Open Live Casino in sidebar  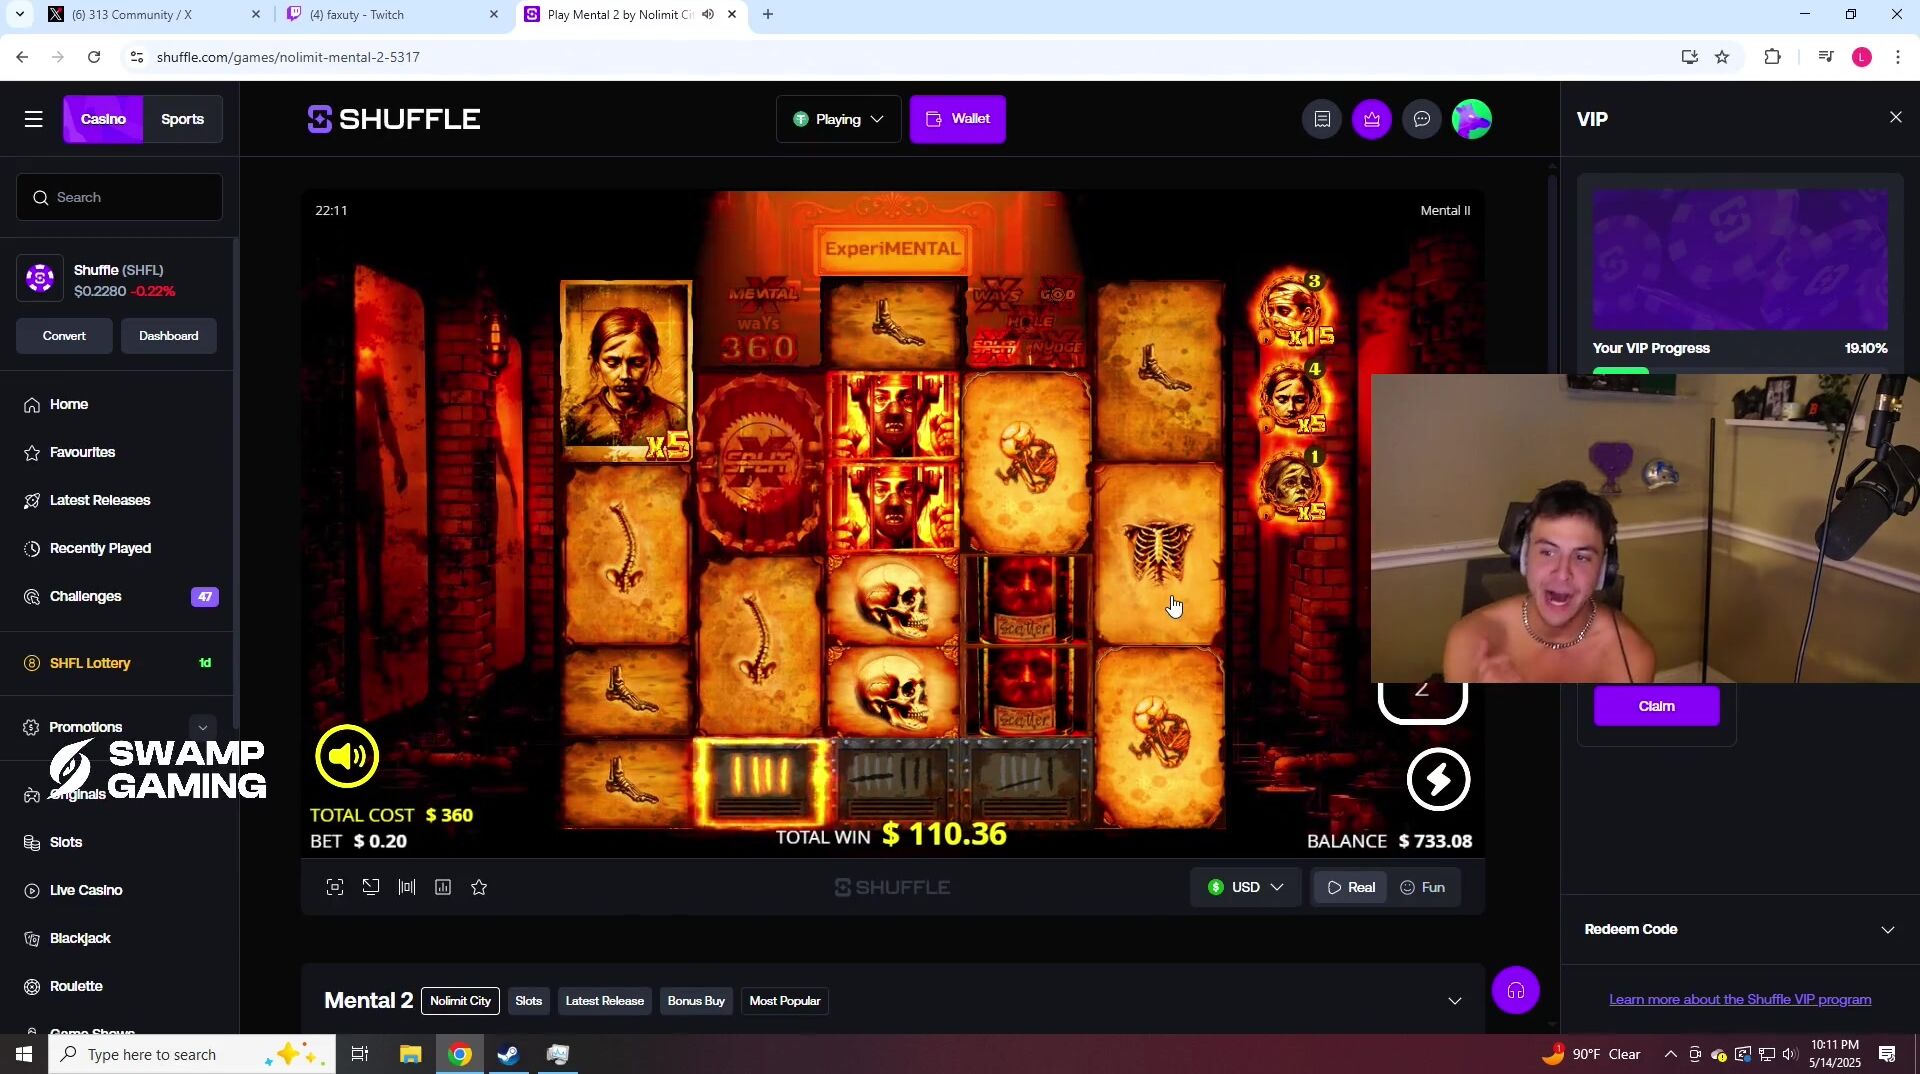pyautogui.click(x=86, y=890)
